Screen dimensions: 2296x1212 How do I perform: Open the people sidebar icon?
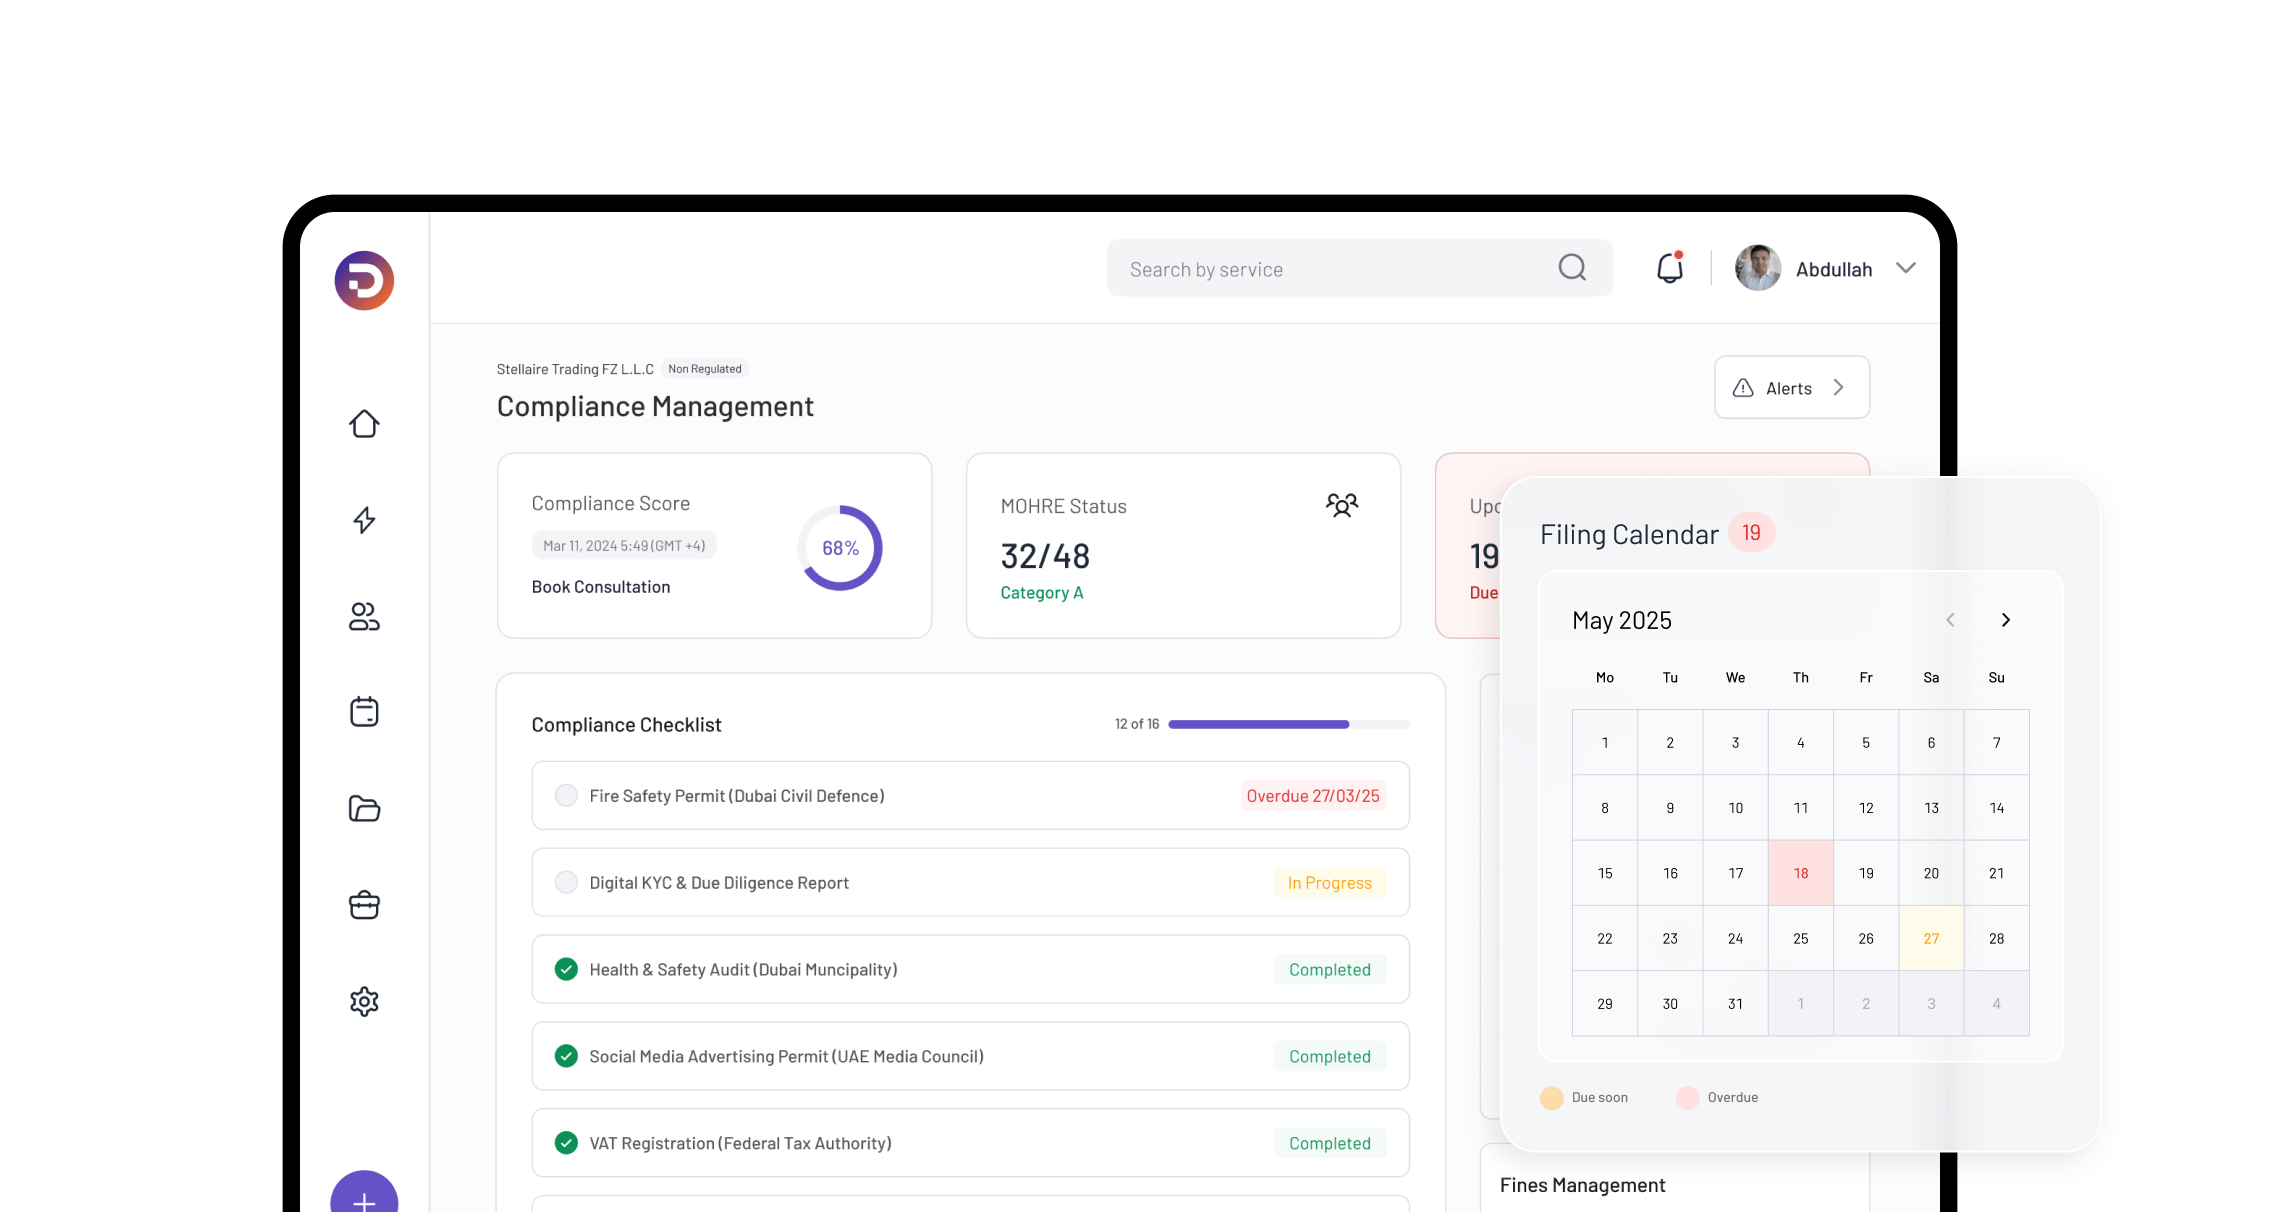(364, 617)
